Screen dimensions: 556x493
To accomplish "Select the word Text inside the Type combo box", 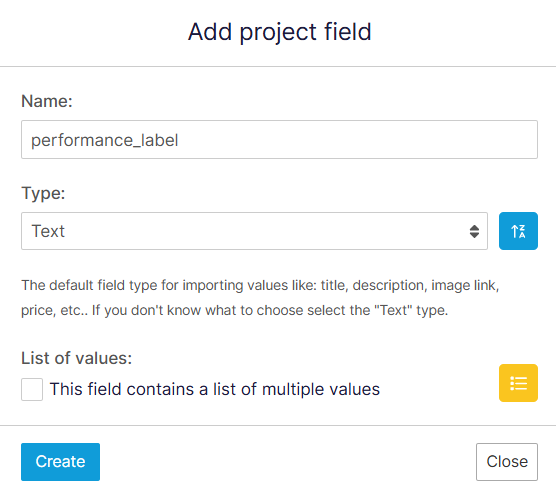I will point(48,231).
